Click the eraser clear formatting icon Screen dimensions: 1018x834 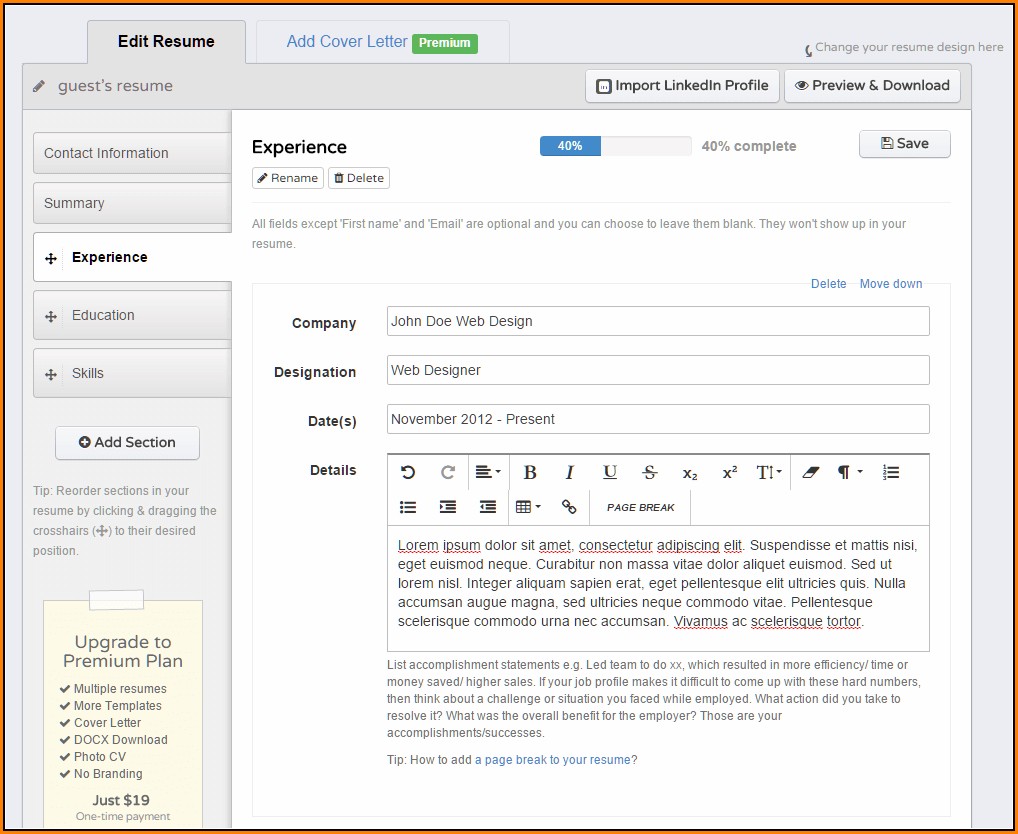(x=810, y=473)
